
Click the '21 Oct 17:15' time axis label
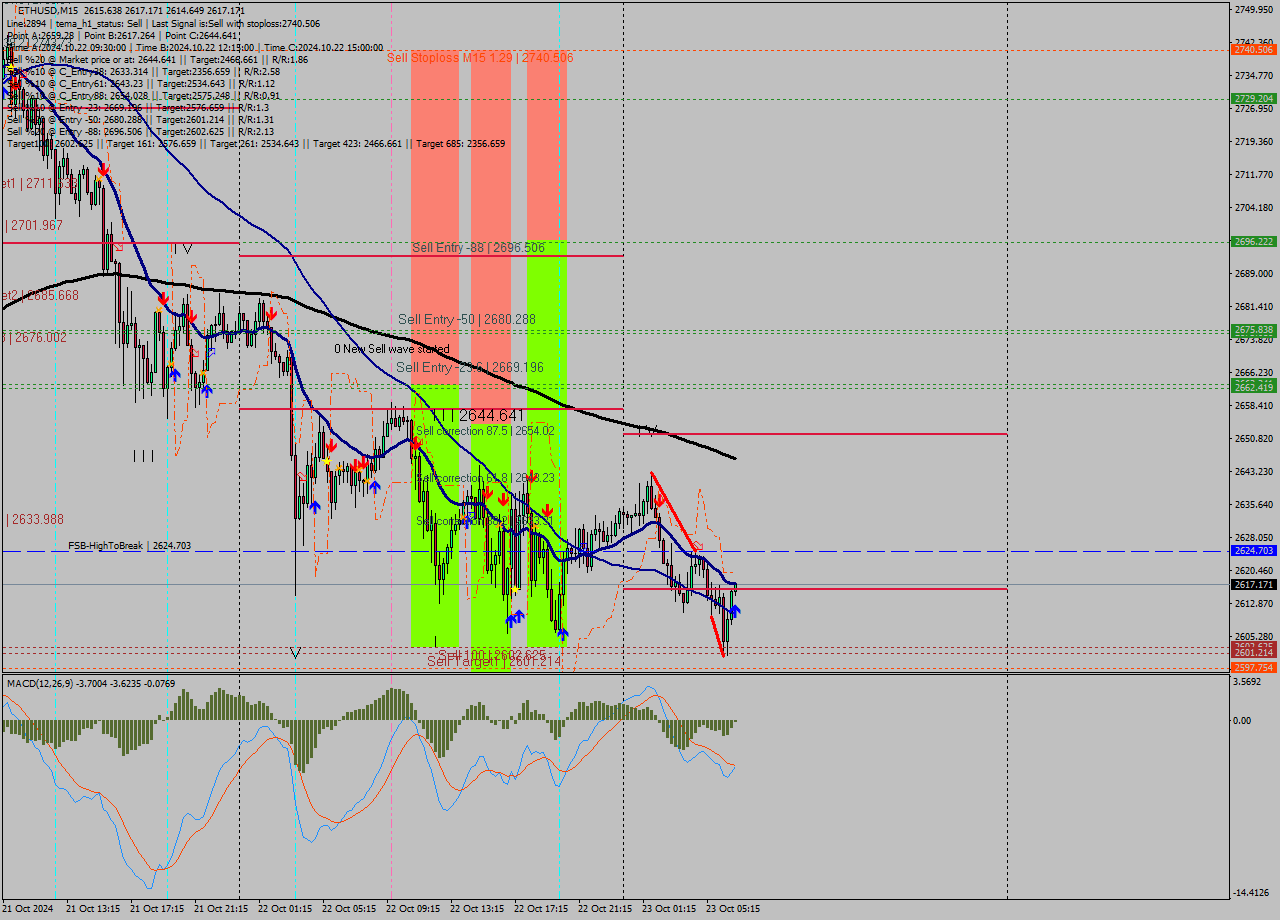pyautogui.click(x=157, y=909)
